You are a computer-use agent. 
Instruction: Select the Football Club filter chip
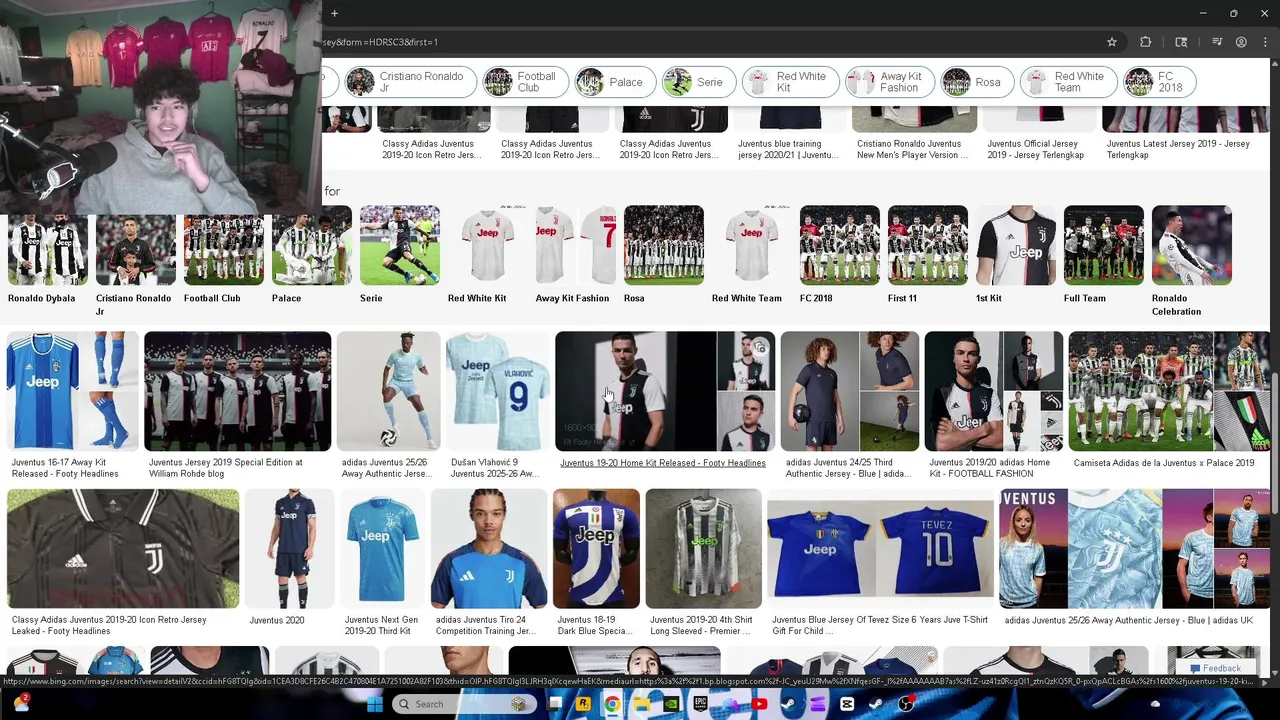point(525,82)
